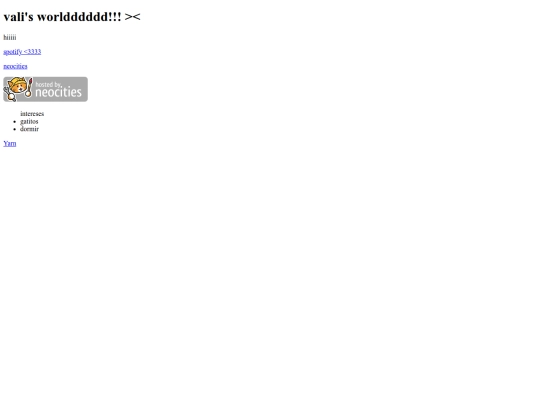Follow the neocities text link
The image size is (540, 405).
(15, 66)
